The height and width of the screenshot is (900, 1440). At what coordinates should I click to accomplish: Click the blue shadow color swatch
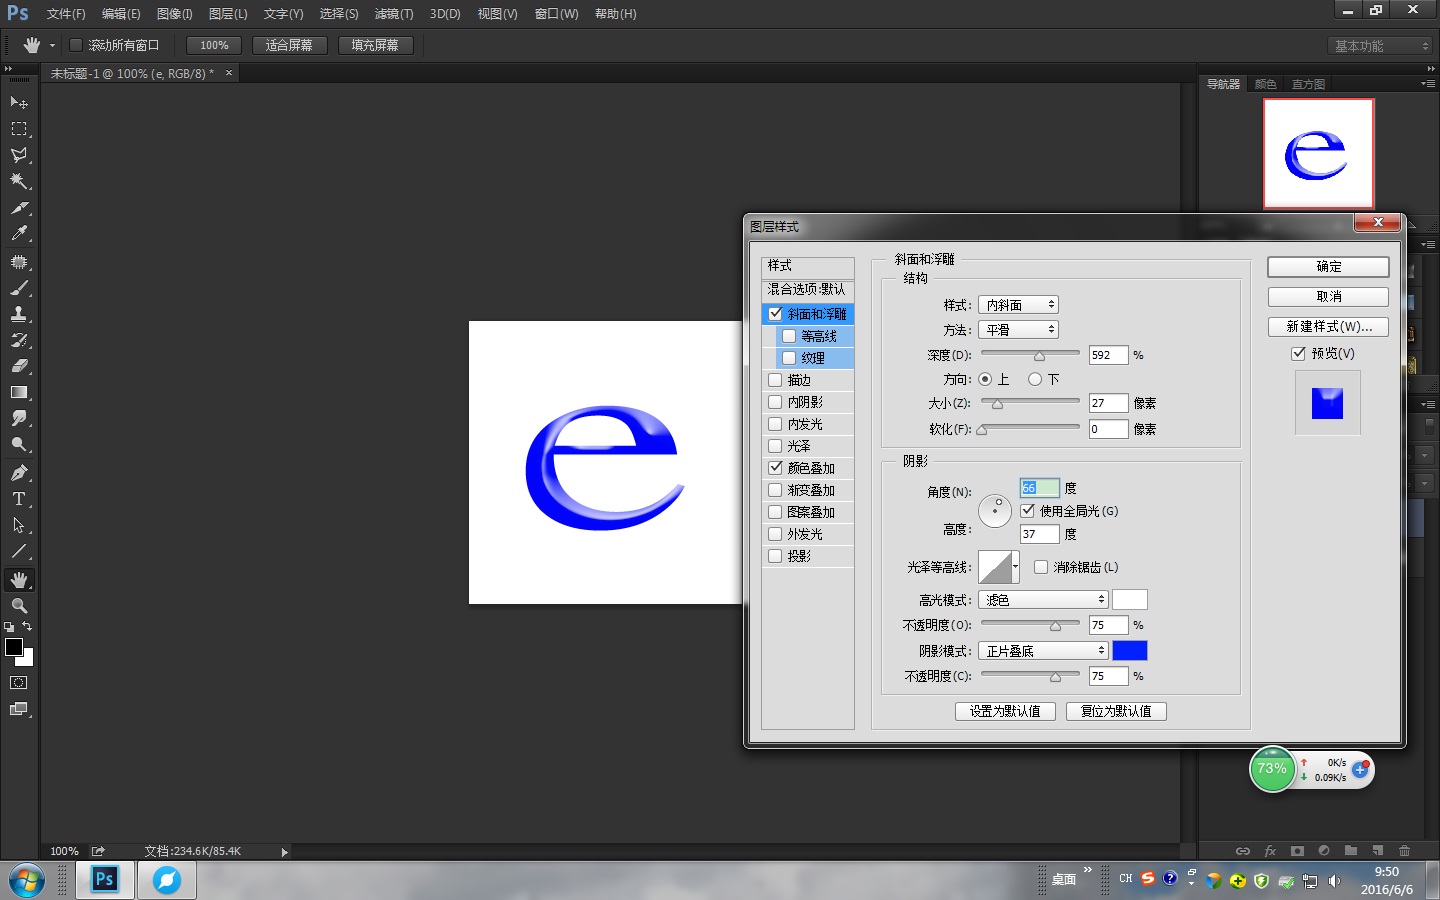click(1129, 651)
